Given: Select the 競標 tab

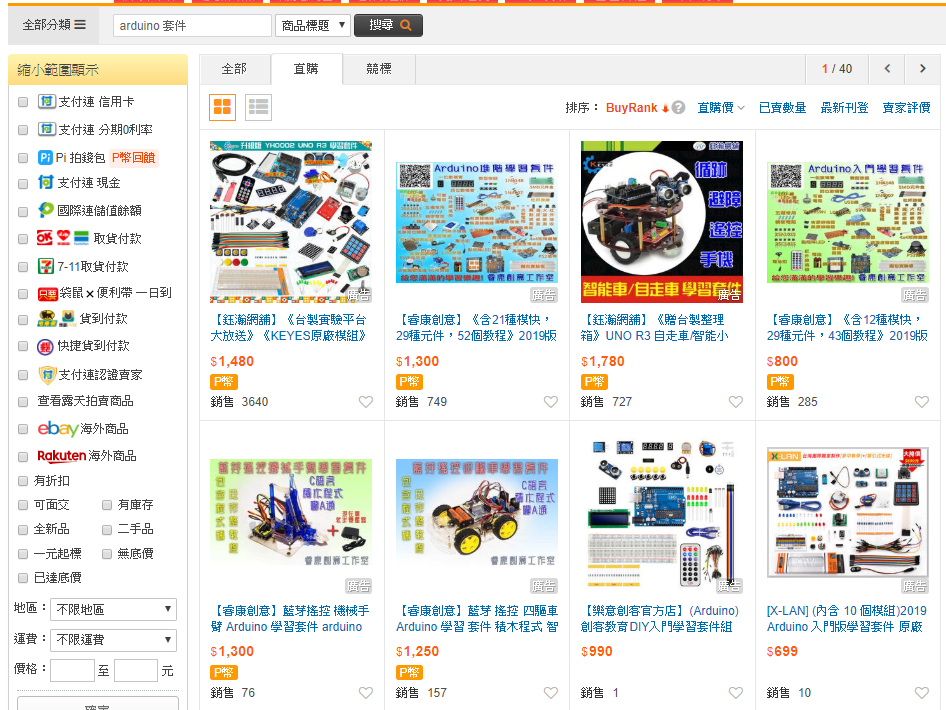Looking at the screenshot, I should point(379,69).
